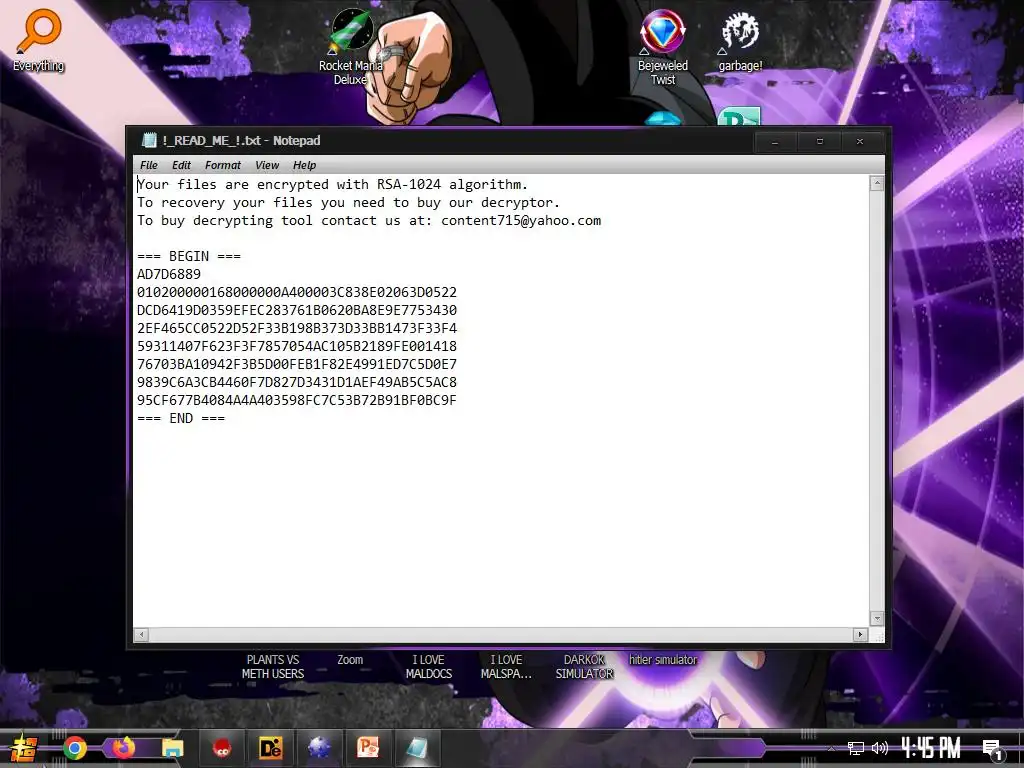Image resolution: width=1024 pixels, height=768 pixels.
Task: Click the '=== END ===' line
Action: coord(181,418)
